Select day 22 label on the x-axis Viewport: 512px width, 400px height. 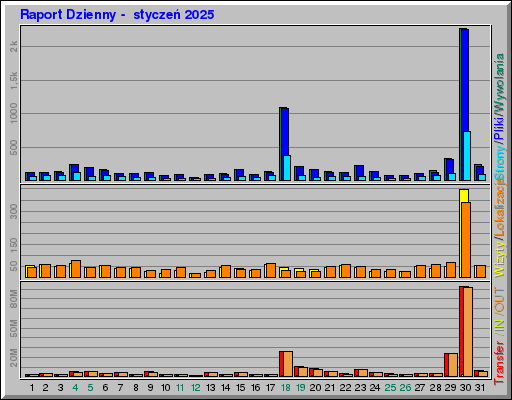point(345,388)
